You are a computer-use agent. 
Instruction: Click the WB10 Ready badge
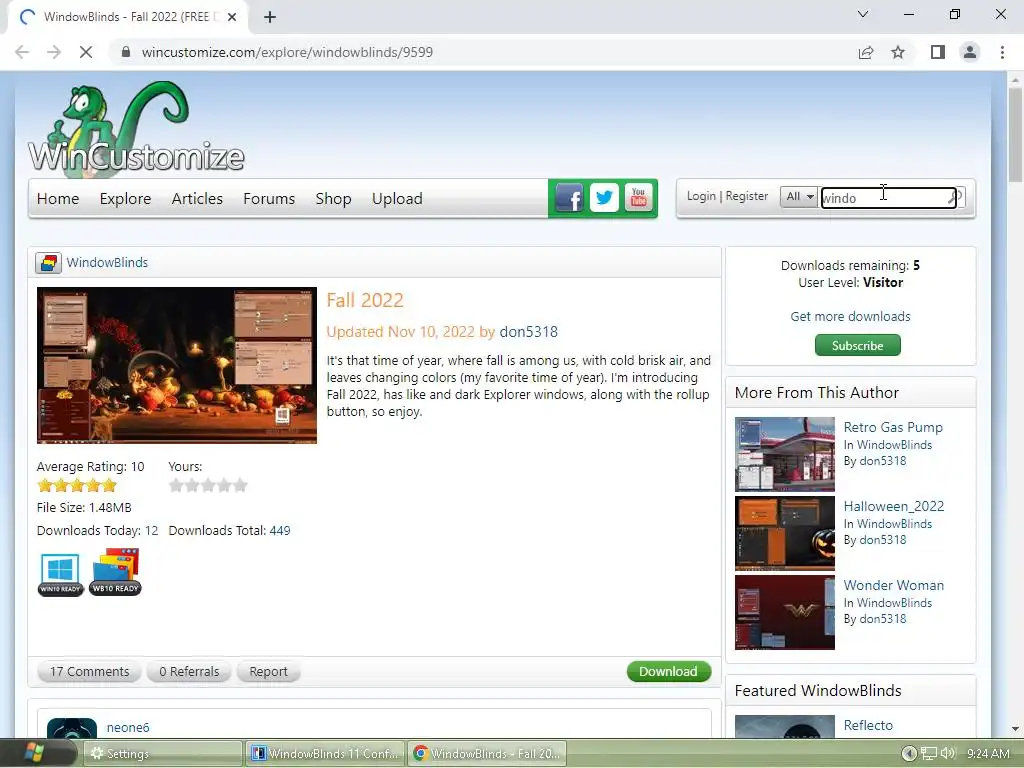pos(116,572)
